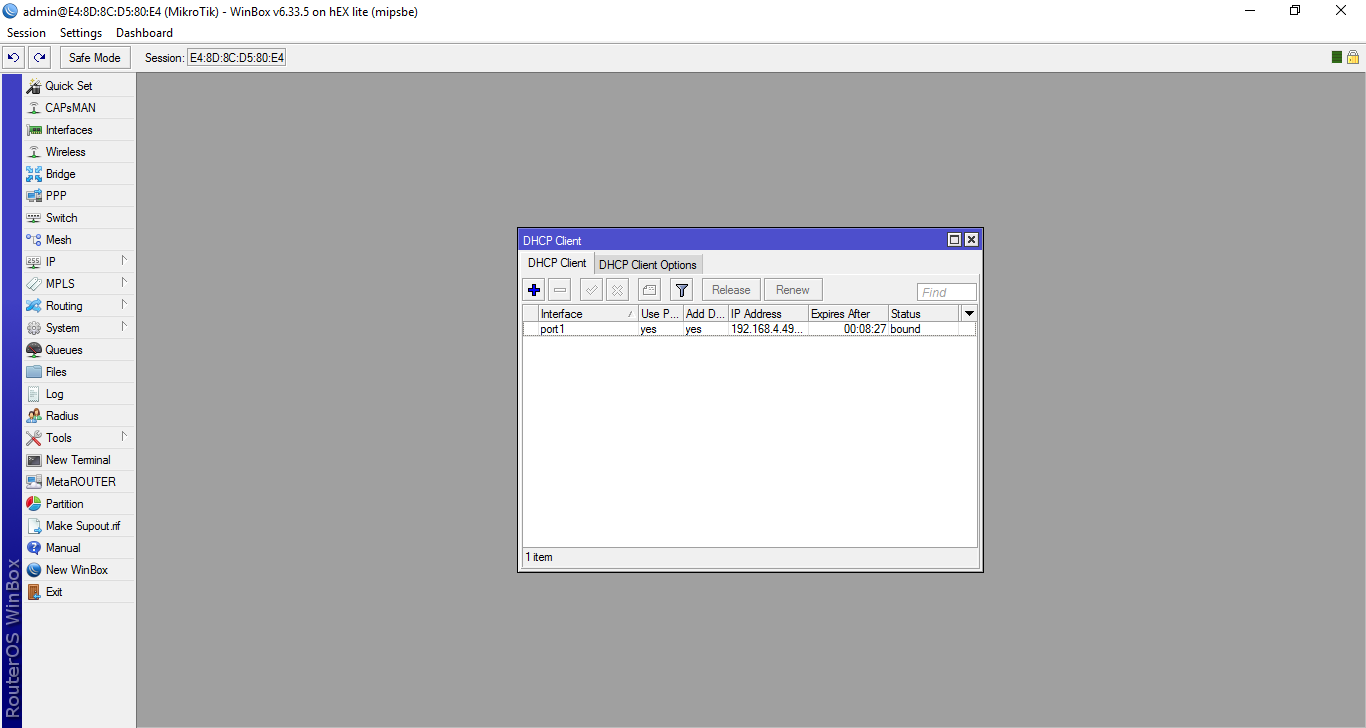This screenshot has width=1366, height=728.
Task: Maximize the DHCP Client window
Action: (954, 240)
